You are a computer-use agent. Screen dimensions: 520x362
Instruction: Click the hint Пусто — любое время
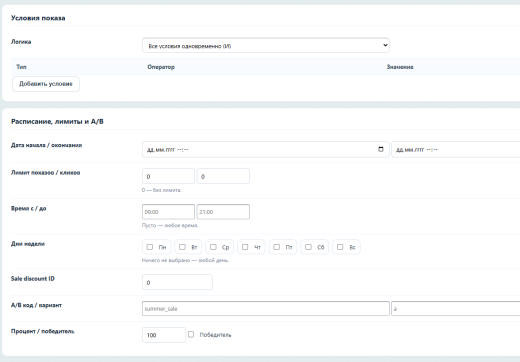(x=170, y=225)
